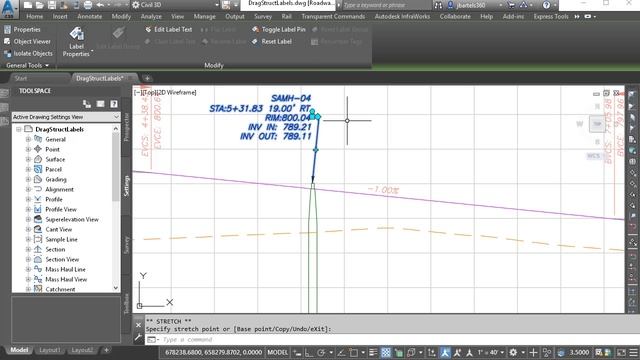Open the Transparent Commands ribbon tab
Image resolution: width=640 pixels, height=360 pixels.
tap(333, 17)
